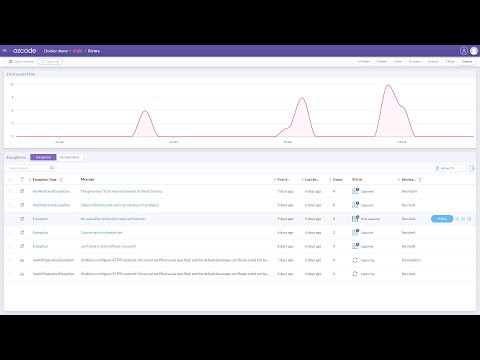Open 'No available rooms' message link
The width and height of the screenshot is (480, 360).
(113, 219)
